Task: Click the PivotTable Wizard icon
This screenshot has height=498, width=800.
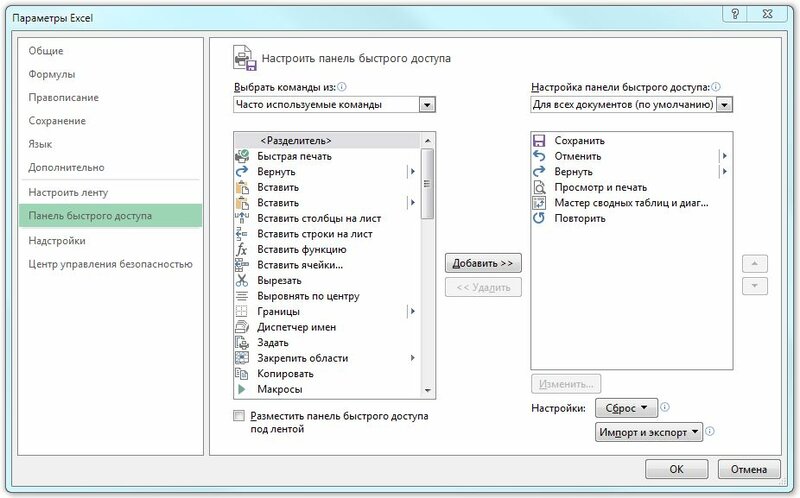Action: point(539,203)
